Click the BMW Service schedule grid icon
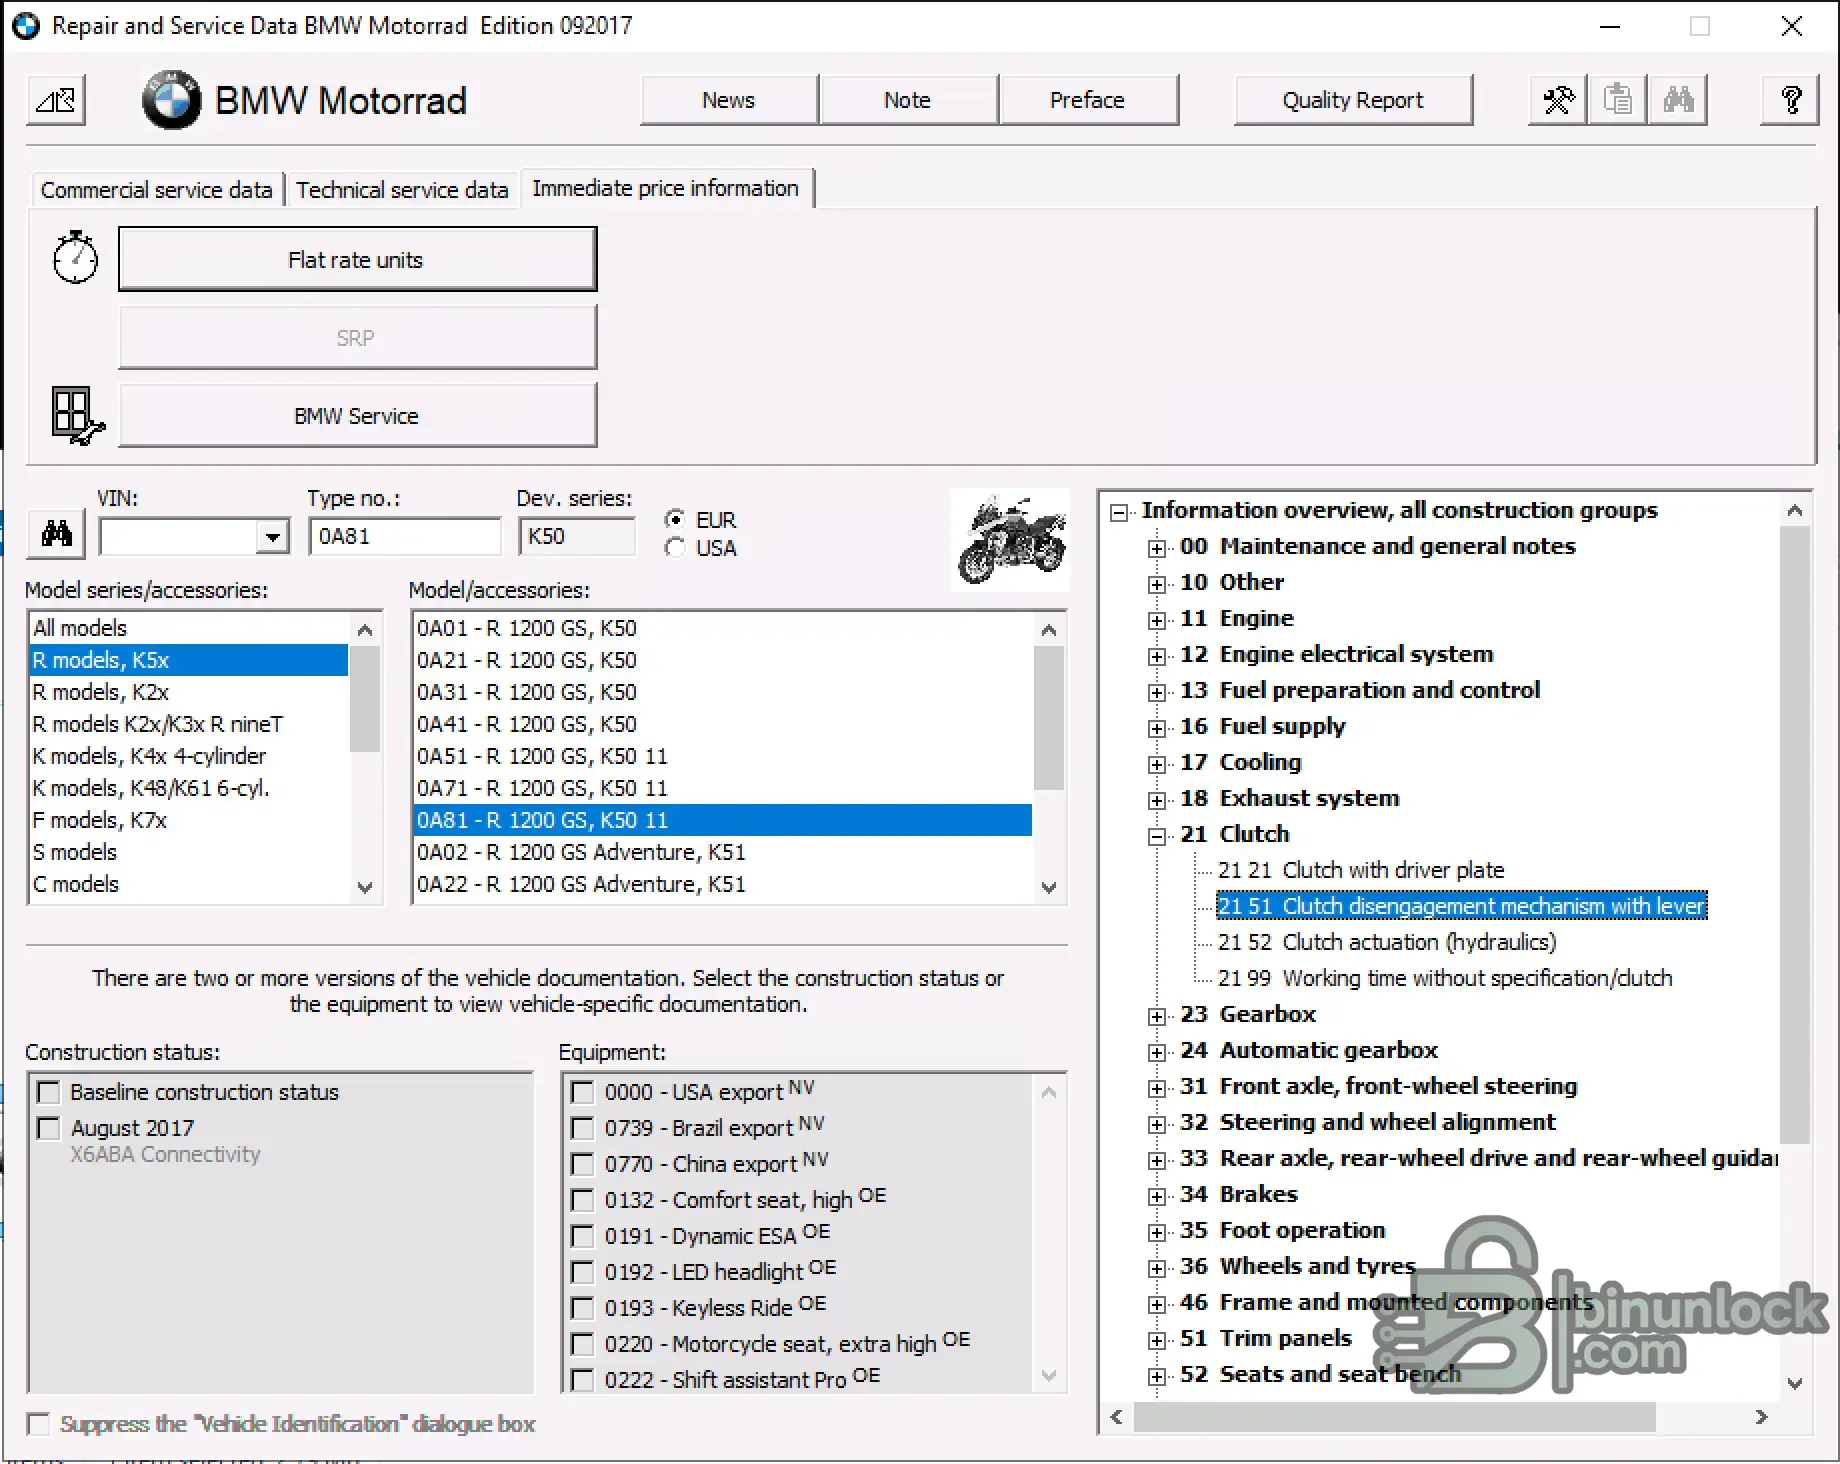 tap(77, 416)
